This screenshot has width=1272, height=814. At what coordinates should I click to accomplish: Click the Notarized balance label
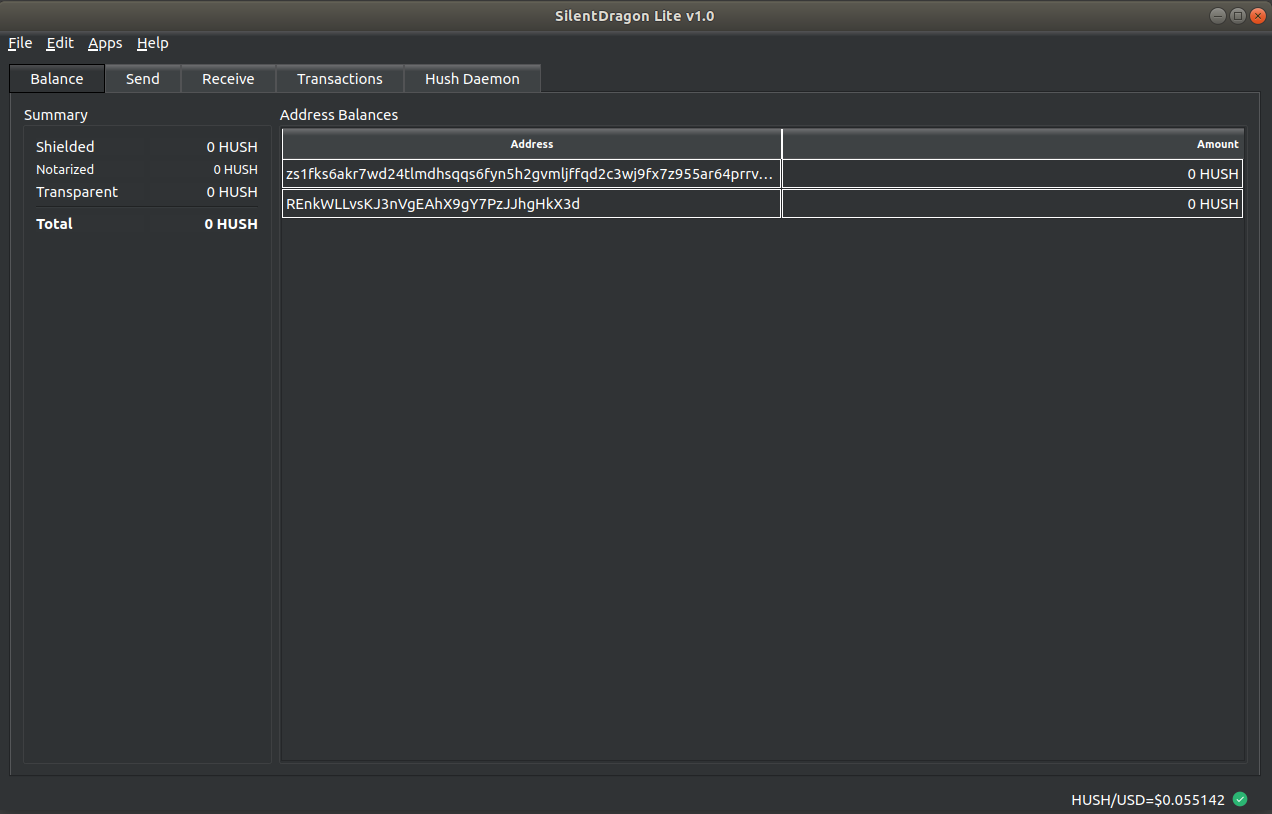(65, 170)
